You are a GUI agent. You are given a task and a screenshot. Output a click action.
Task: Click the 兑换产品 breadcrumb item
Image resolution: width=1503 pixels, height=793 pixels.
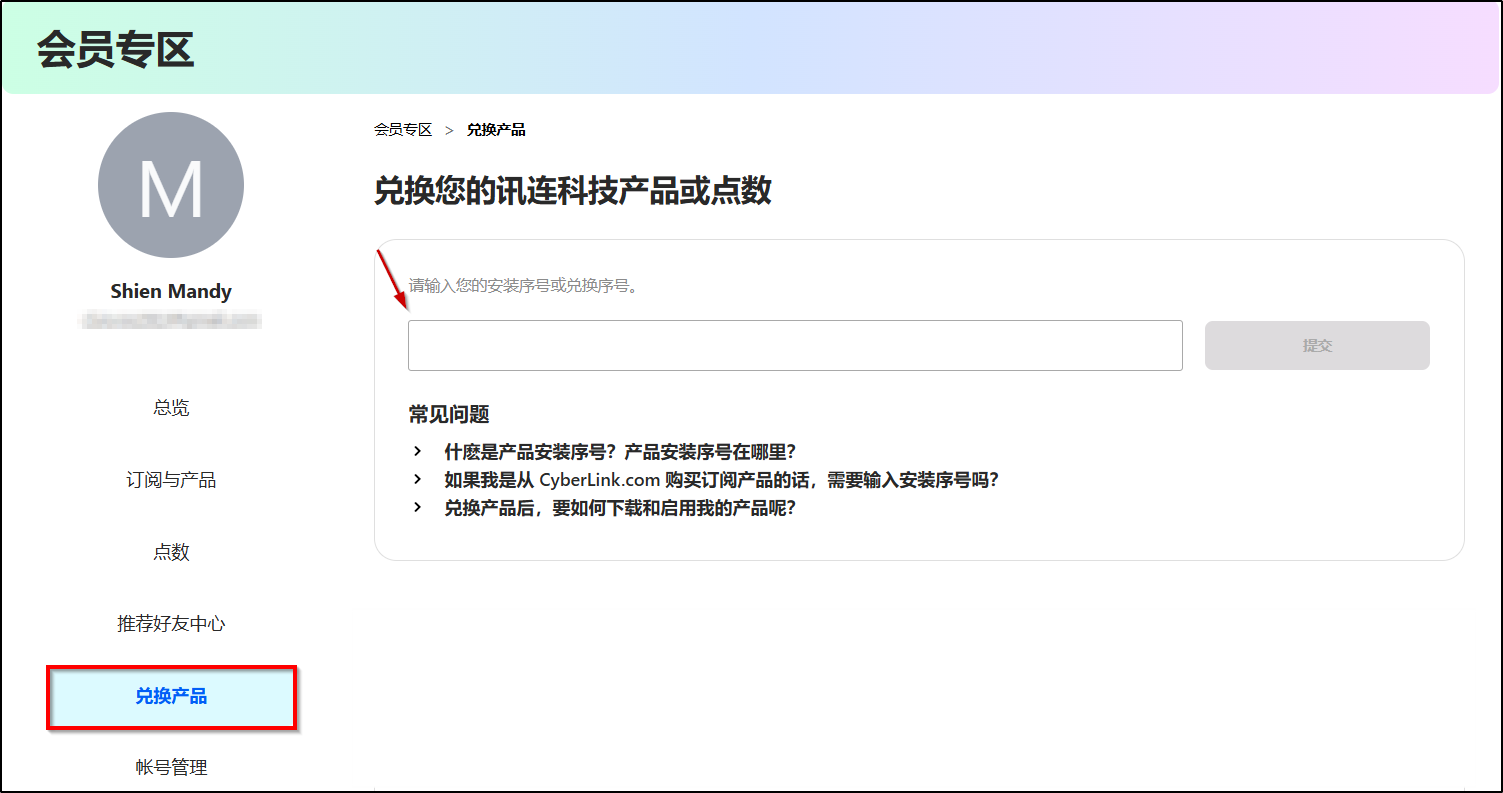[x=496, y=130]
